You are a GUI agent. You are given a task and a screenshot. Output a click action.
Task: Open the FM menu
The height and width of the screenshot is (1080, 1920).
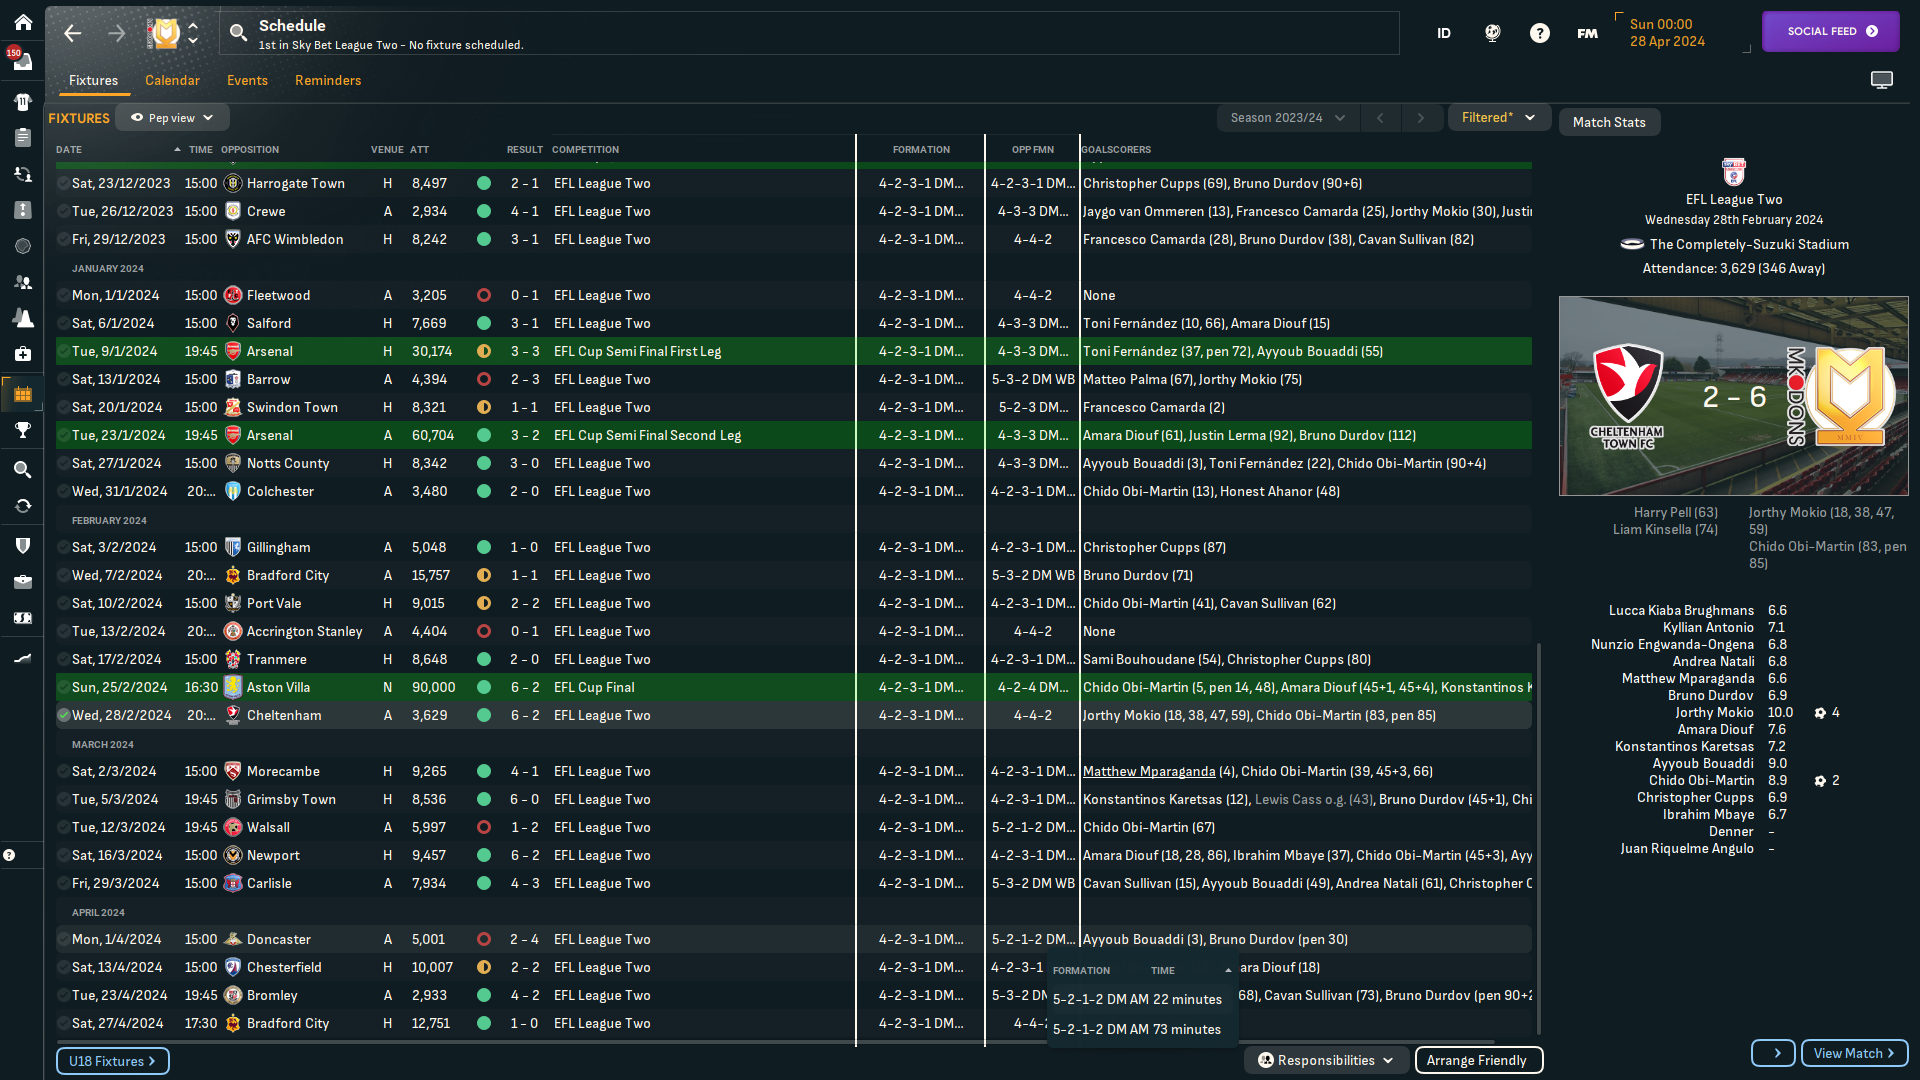pyautogui.click(x=1587, y=33)
